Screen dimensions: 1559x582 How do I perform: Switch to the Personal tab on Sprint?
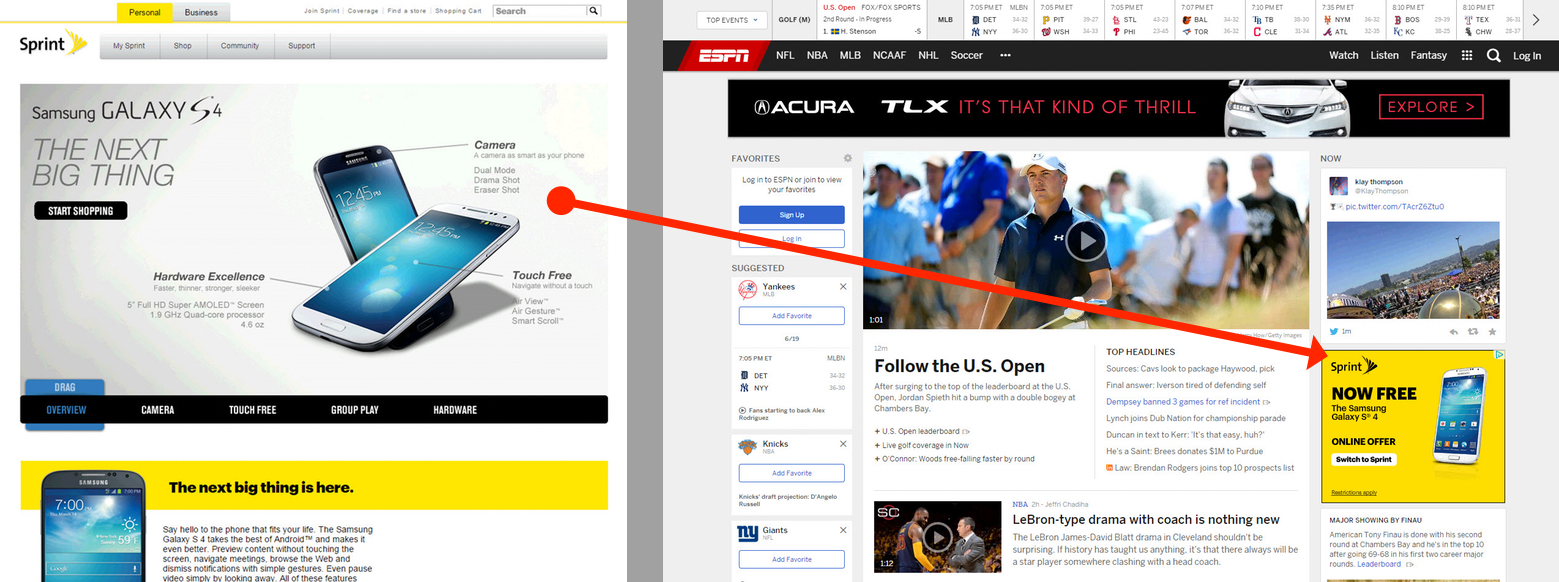tap(144, 12)
